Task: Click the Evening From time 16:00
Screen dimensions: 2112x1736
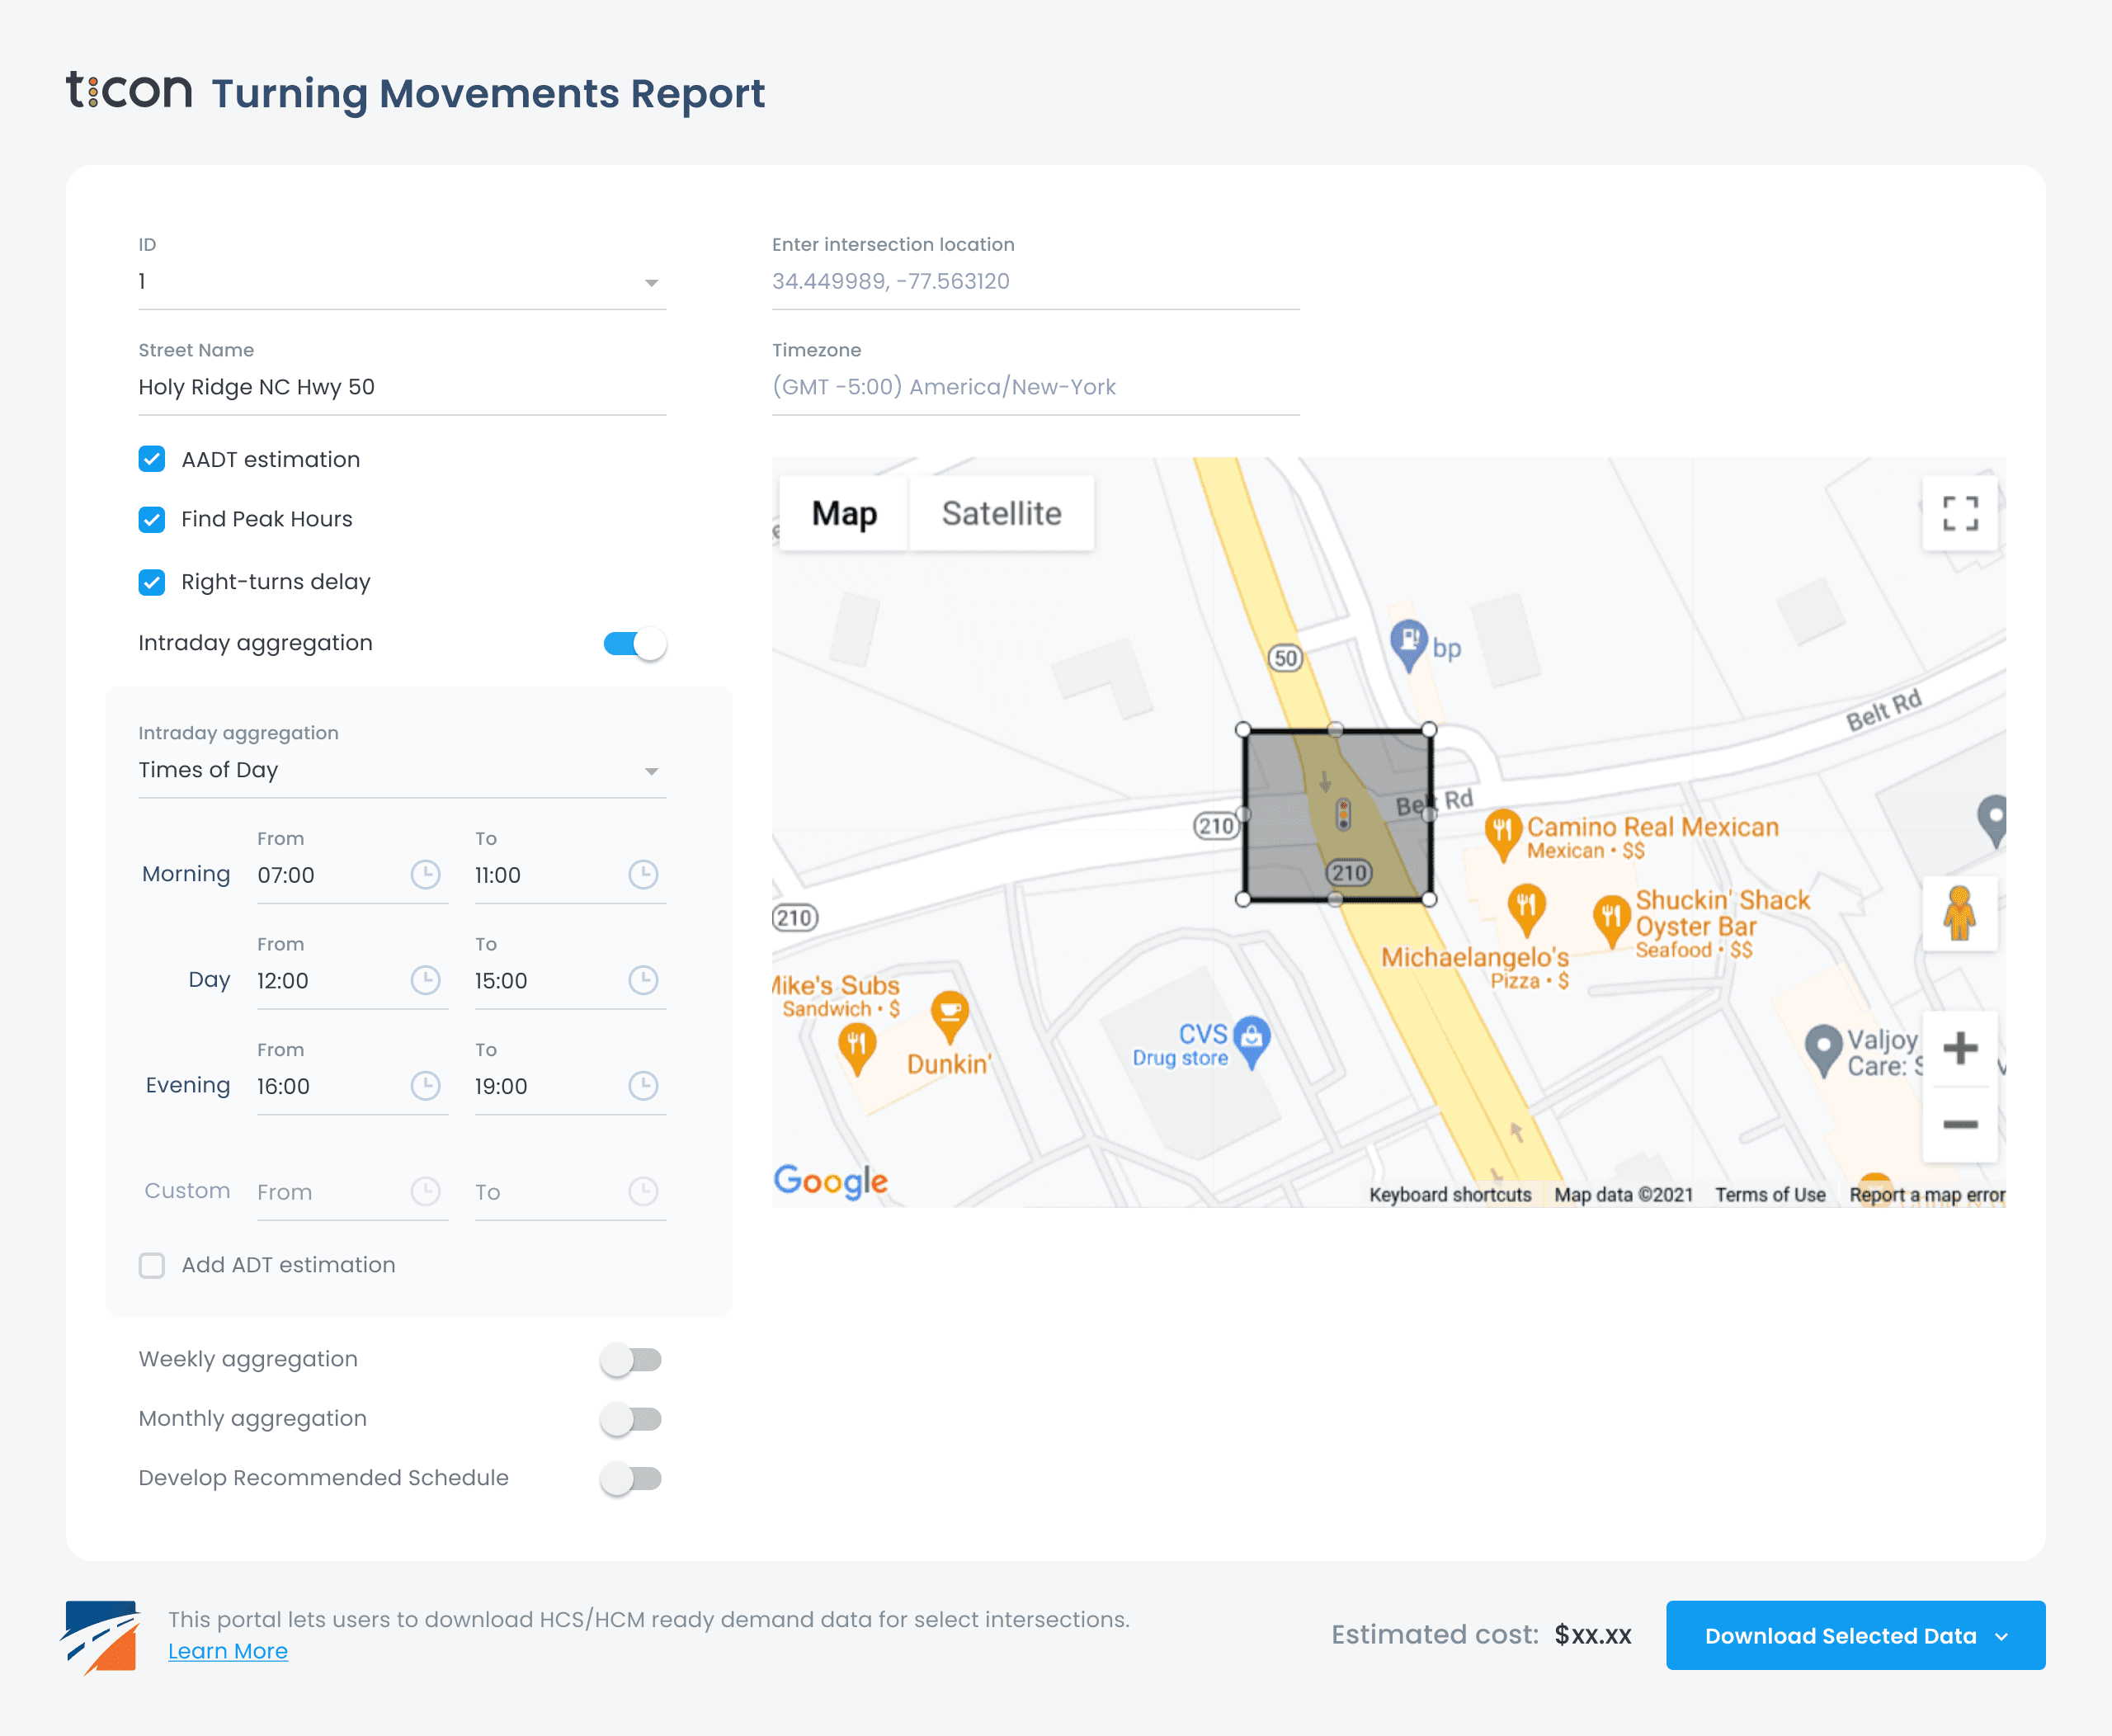Action: (x=284, y=1086)
